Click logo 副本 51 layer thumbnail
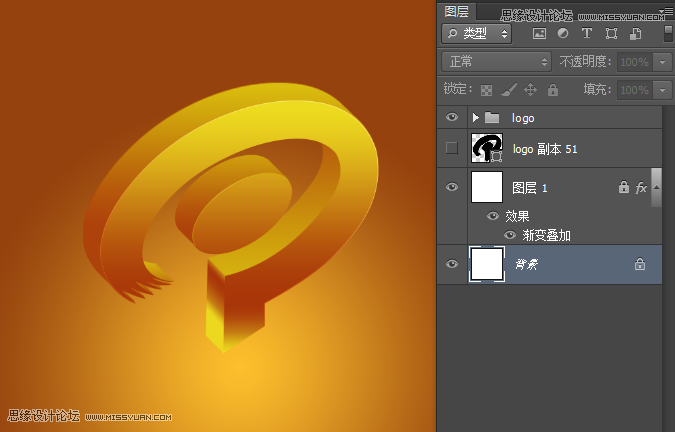The image size is (675, 432). [487, 148]
